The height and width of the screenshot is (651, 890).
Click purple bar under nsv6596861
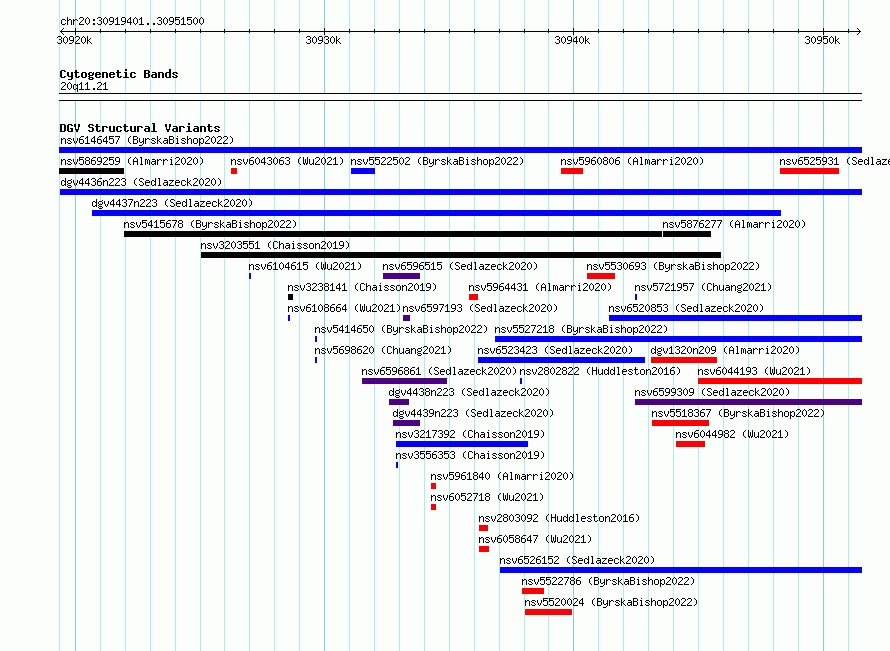[x=405, y=381]
